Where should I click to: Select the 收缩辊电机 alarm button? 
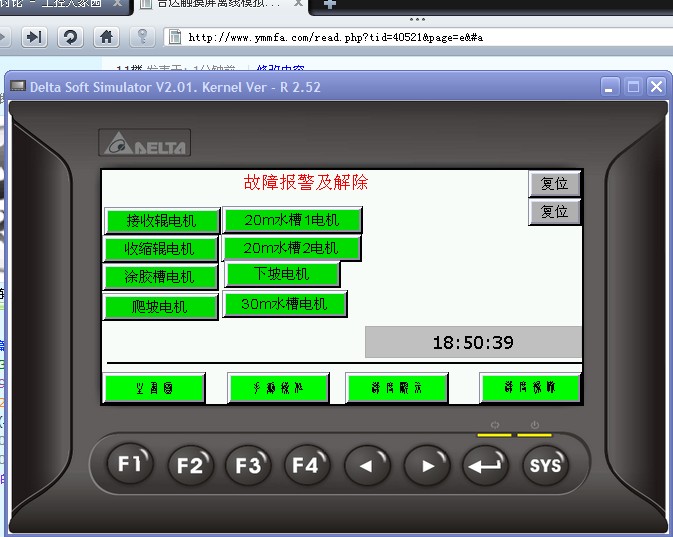coord(161,249)
